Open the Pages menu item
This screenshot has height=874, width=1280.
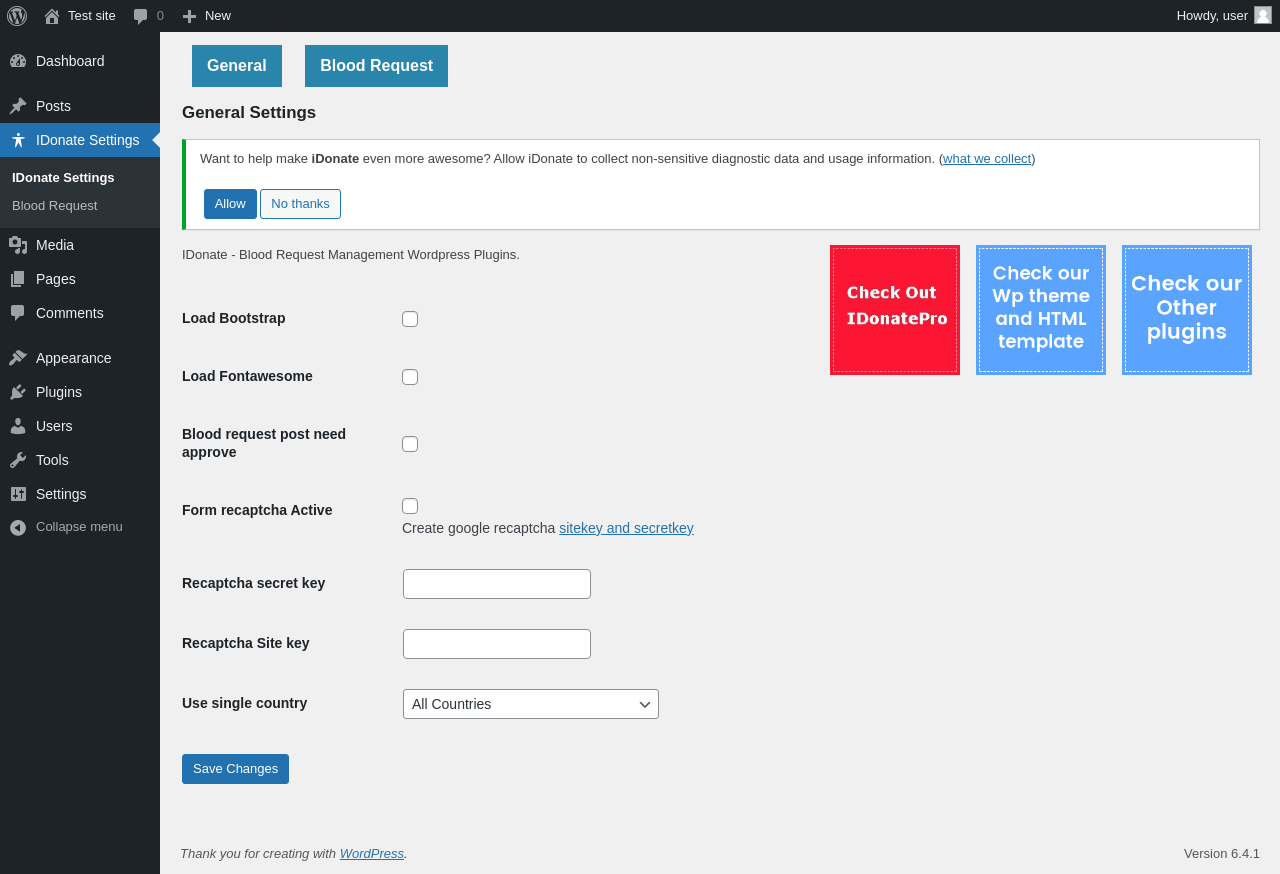(80, 279)
